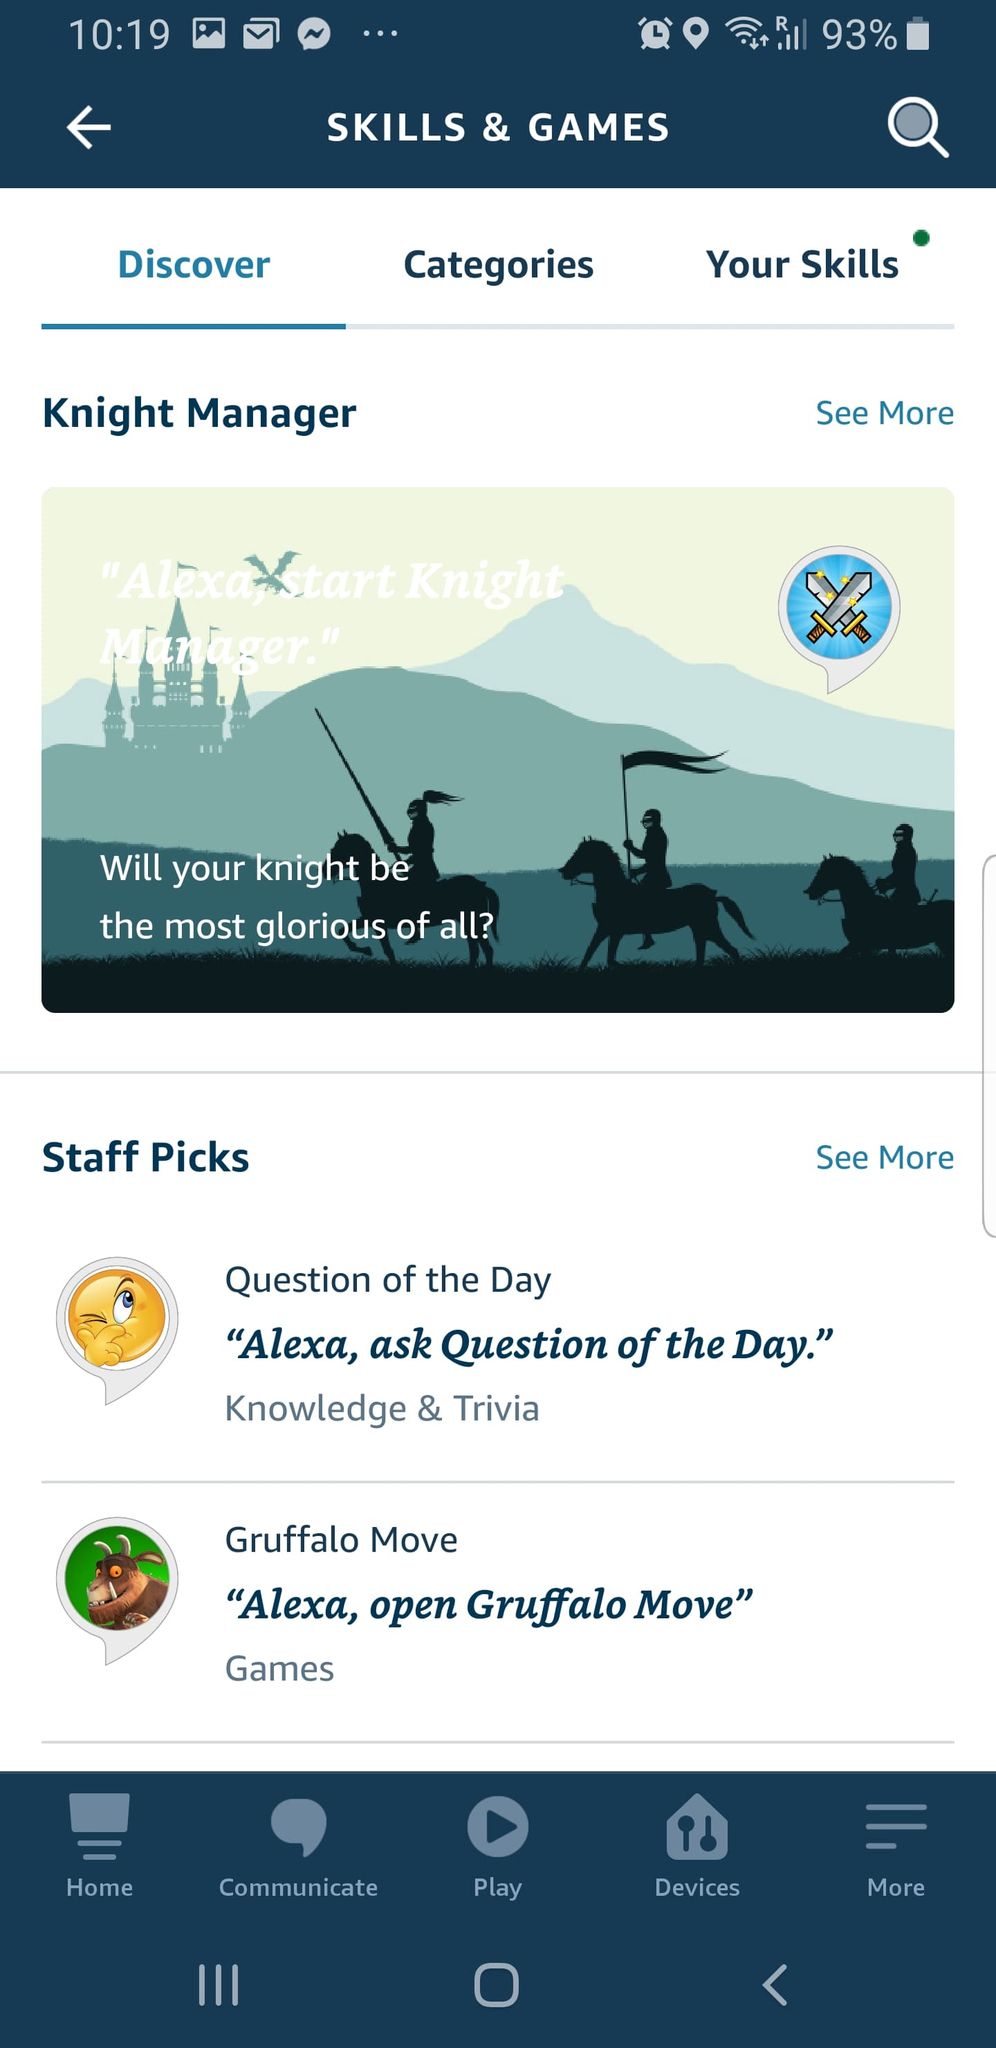The image size is (996, 2048).
Task: Select the Discover tab
Action: 194,265
